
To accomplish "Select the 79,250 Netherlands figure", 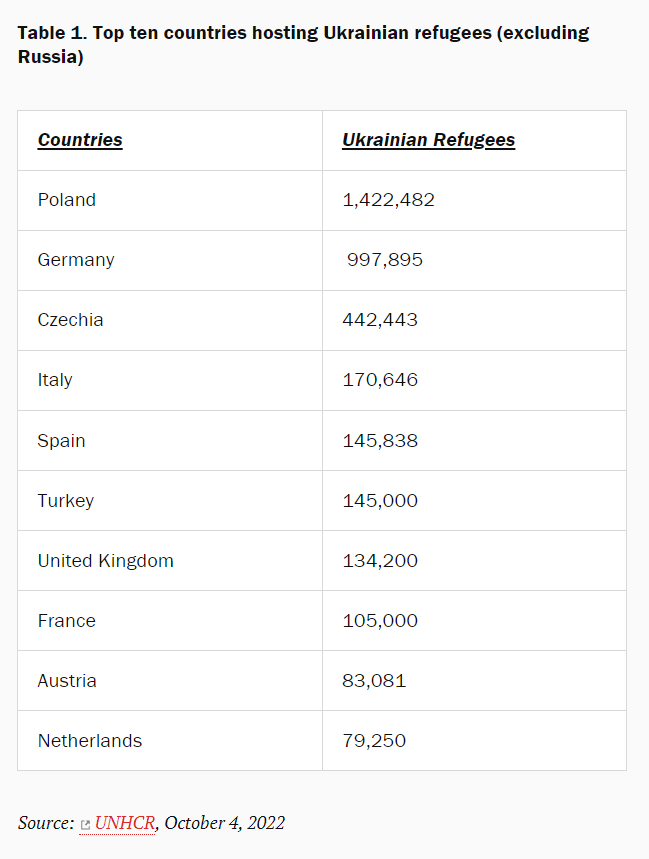I will pos(374,741).
